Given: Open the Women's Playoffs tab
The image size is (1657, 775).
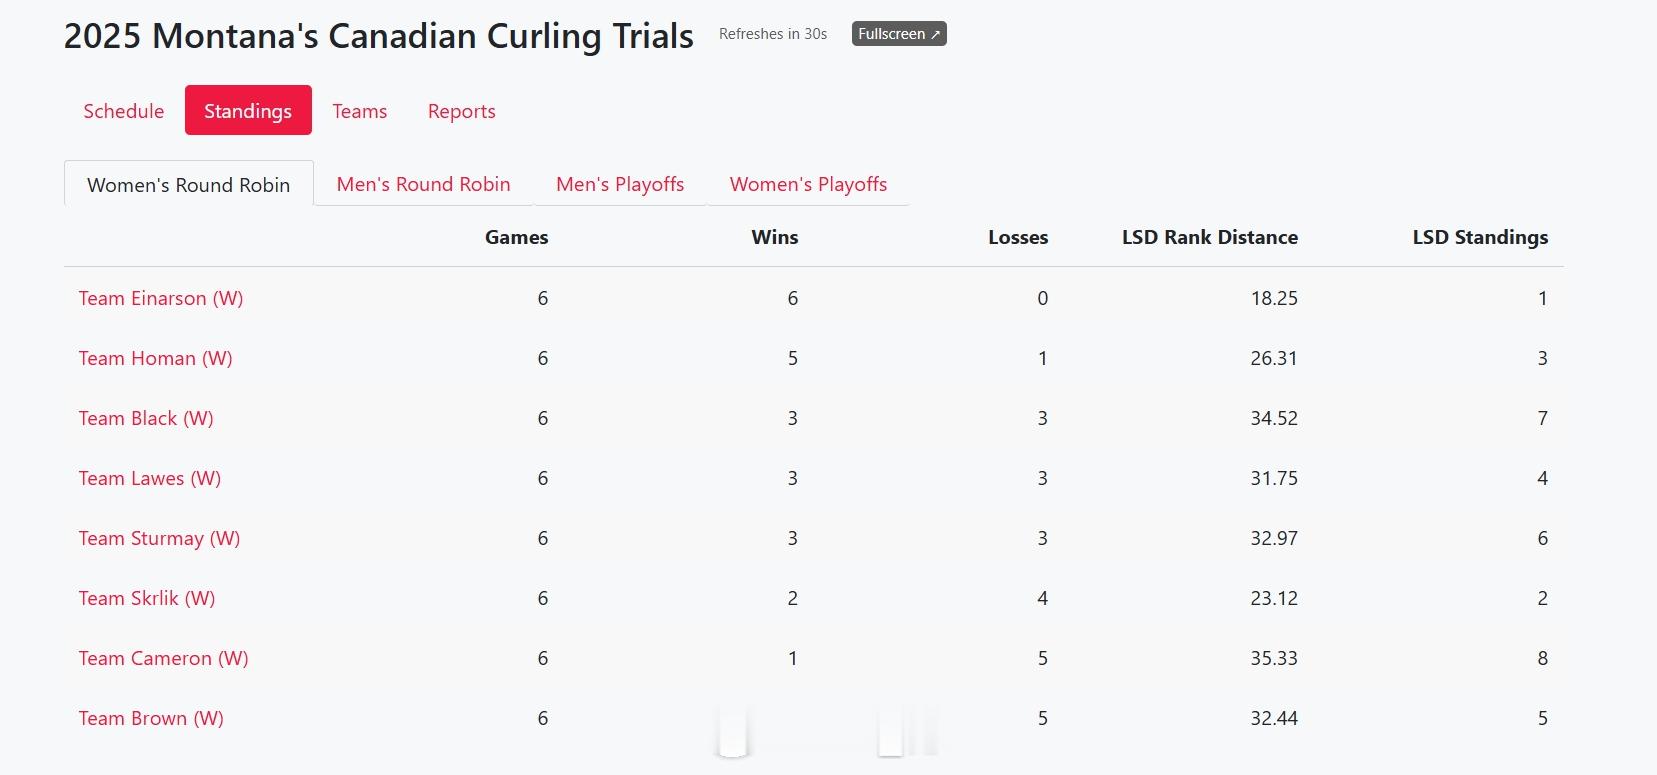Looking at the screenshot, I should [x=808, y=184].
